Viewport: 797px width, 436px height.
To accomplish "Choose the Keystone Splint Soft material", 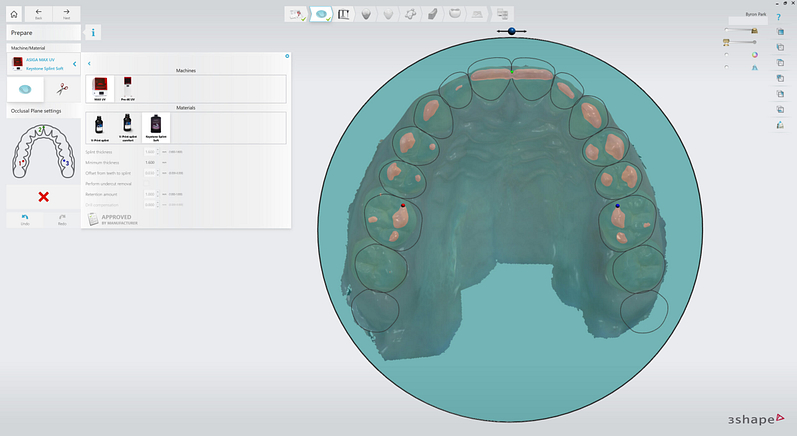I will pyautogui.click(x=157, y=127).
